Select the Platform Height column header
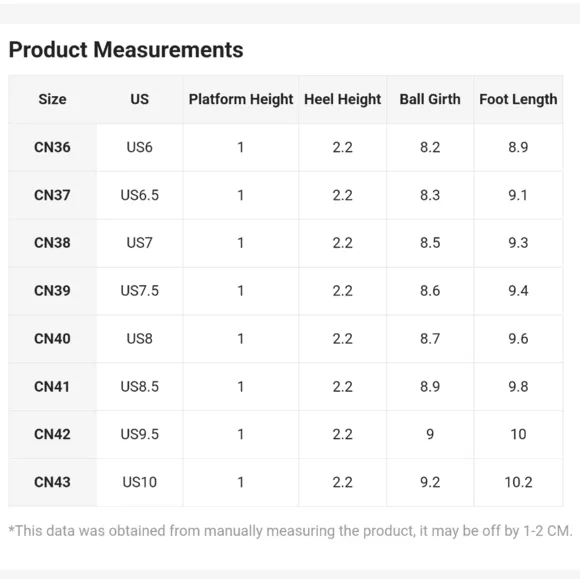The image size is (580, 579). [241, 99]
